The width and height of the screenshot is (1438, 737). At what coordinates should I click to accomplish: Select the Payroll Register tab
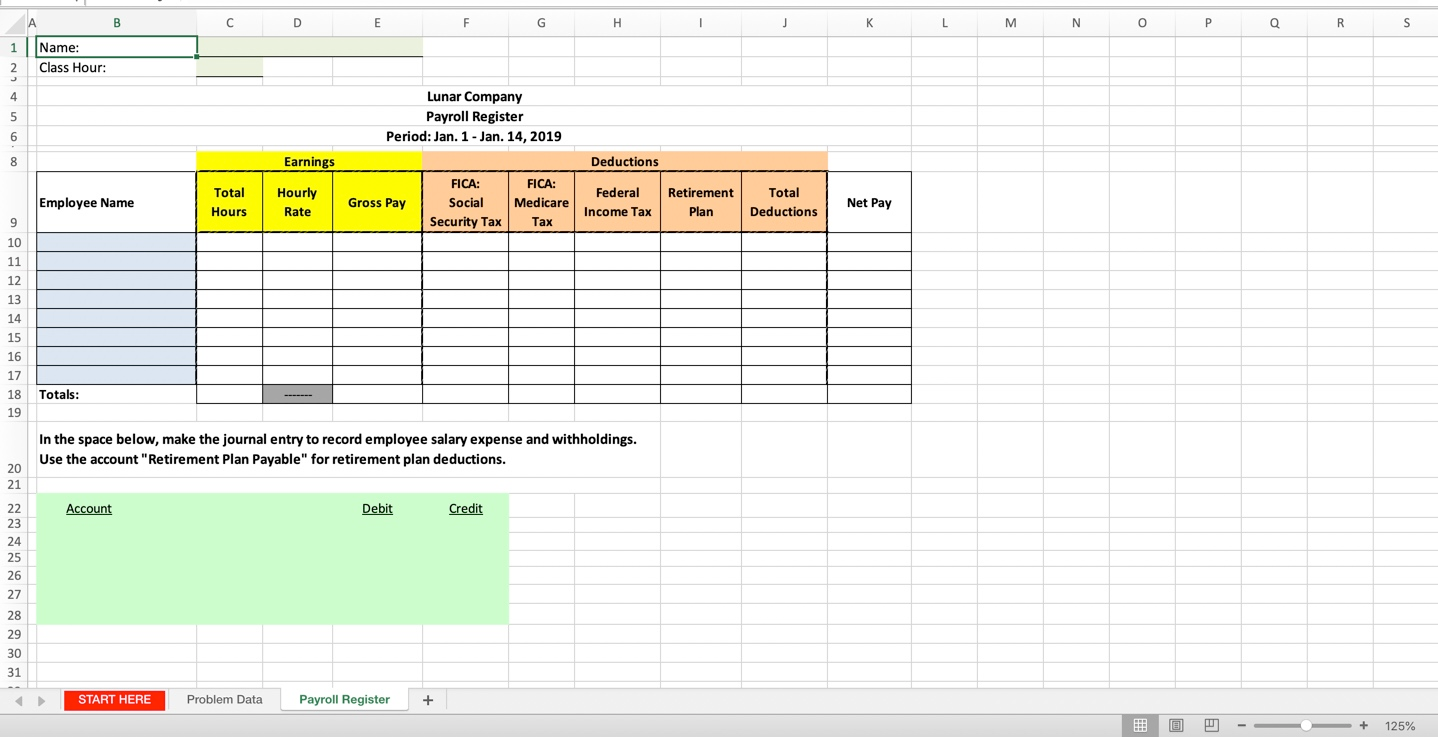pyautogui.click(x=344, y=699)
